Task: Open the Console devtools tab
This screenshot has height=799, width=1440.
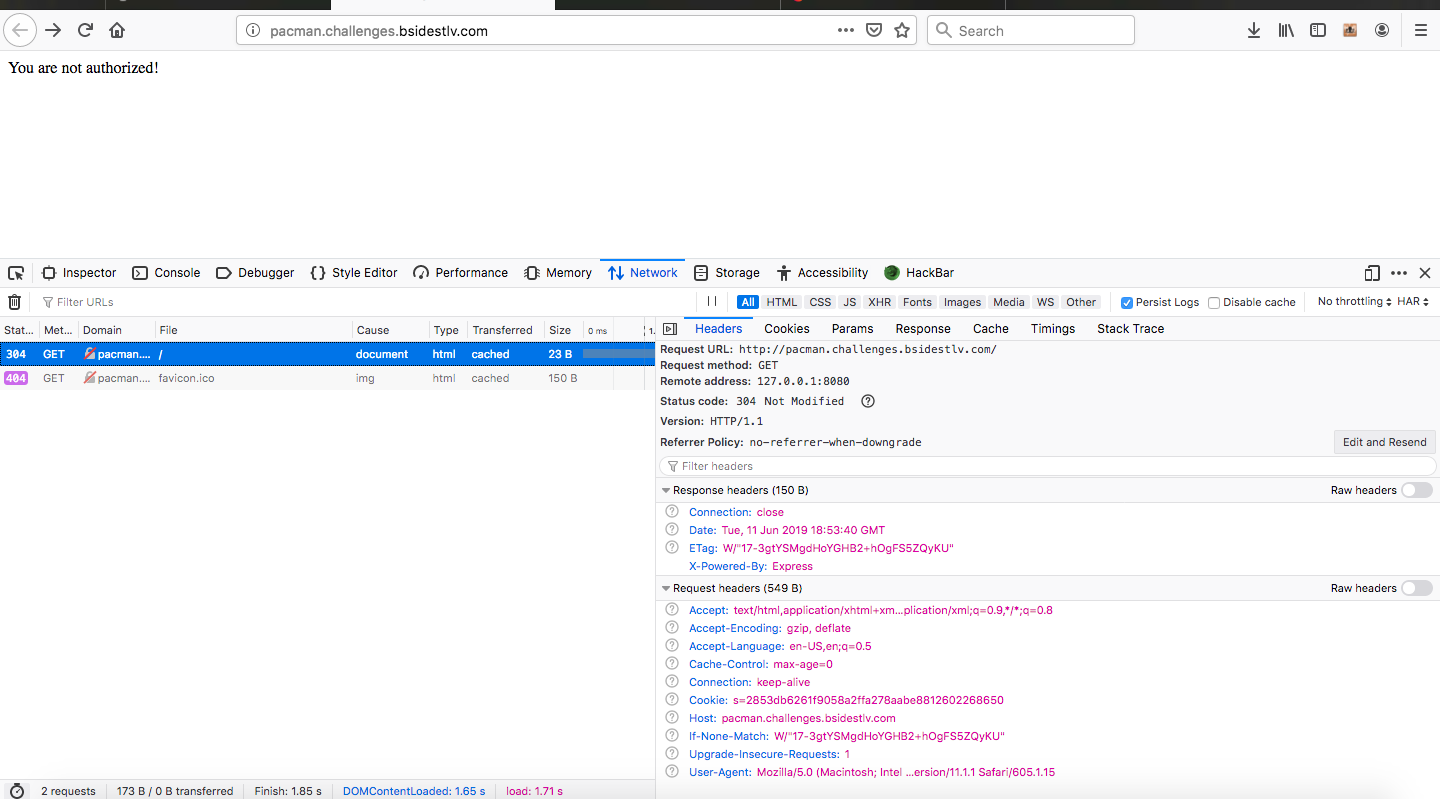Action: pyautogui.click(x=166, y=273)
